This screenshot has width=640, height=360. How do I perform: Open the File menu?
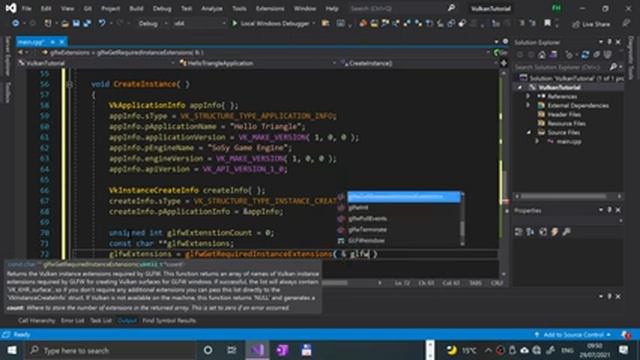[27, 8]
